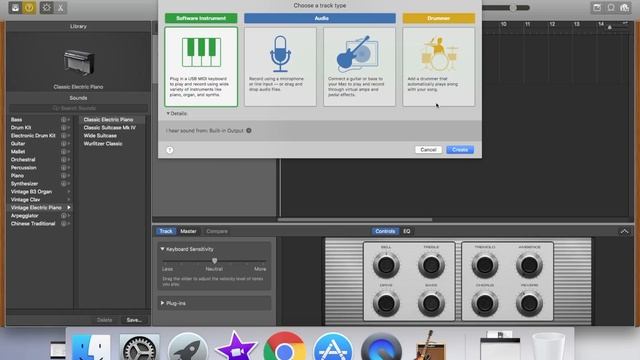Click the Classic Electric Piano instrument image

pyautogui.click(x=79, y=62)
